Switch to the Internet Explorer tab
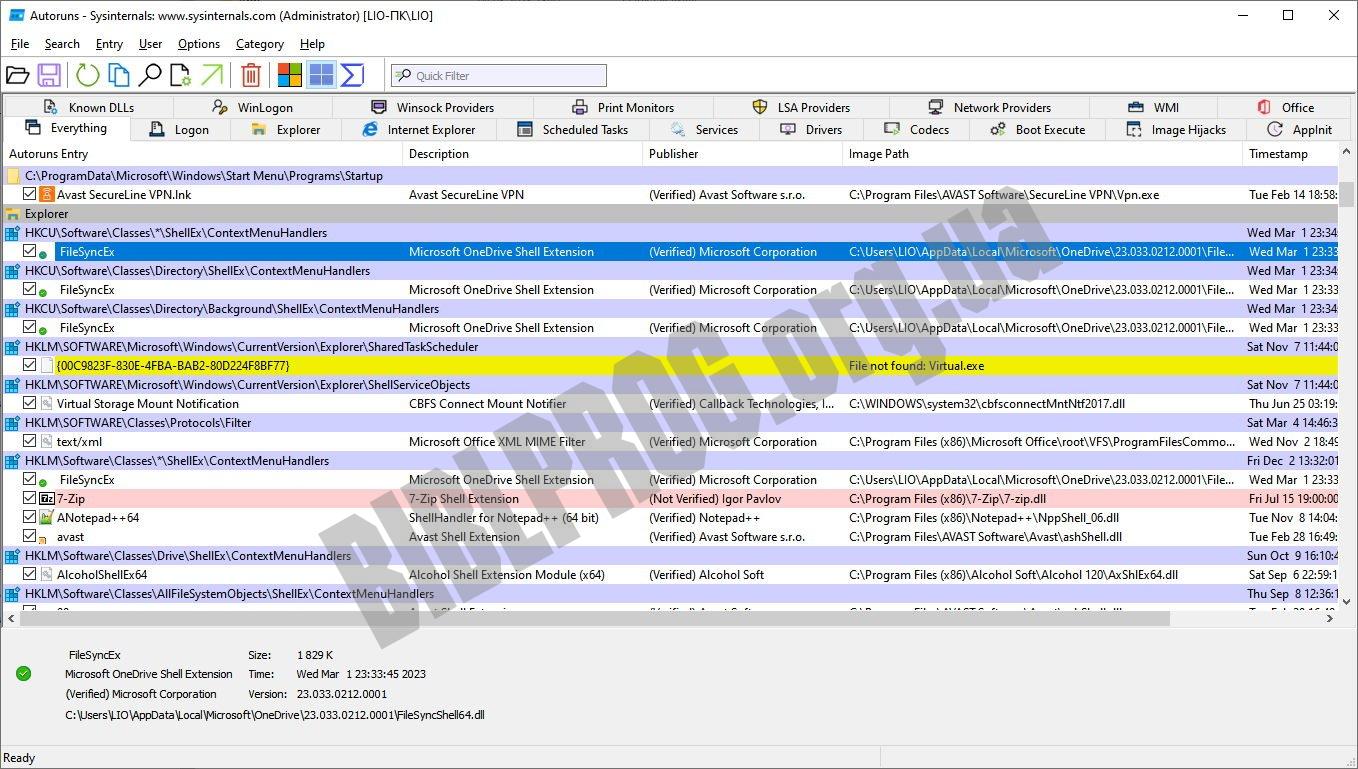 pos(418,130)
